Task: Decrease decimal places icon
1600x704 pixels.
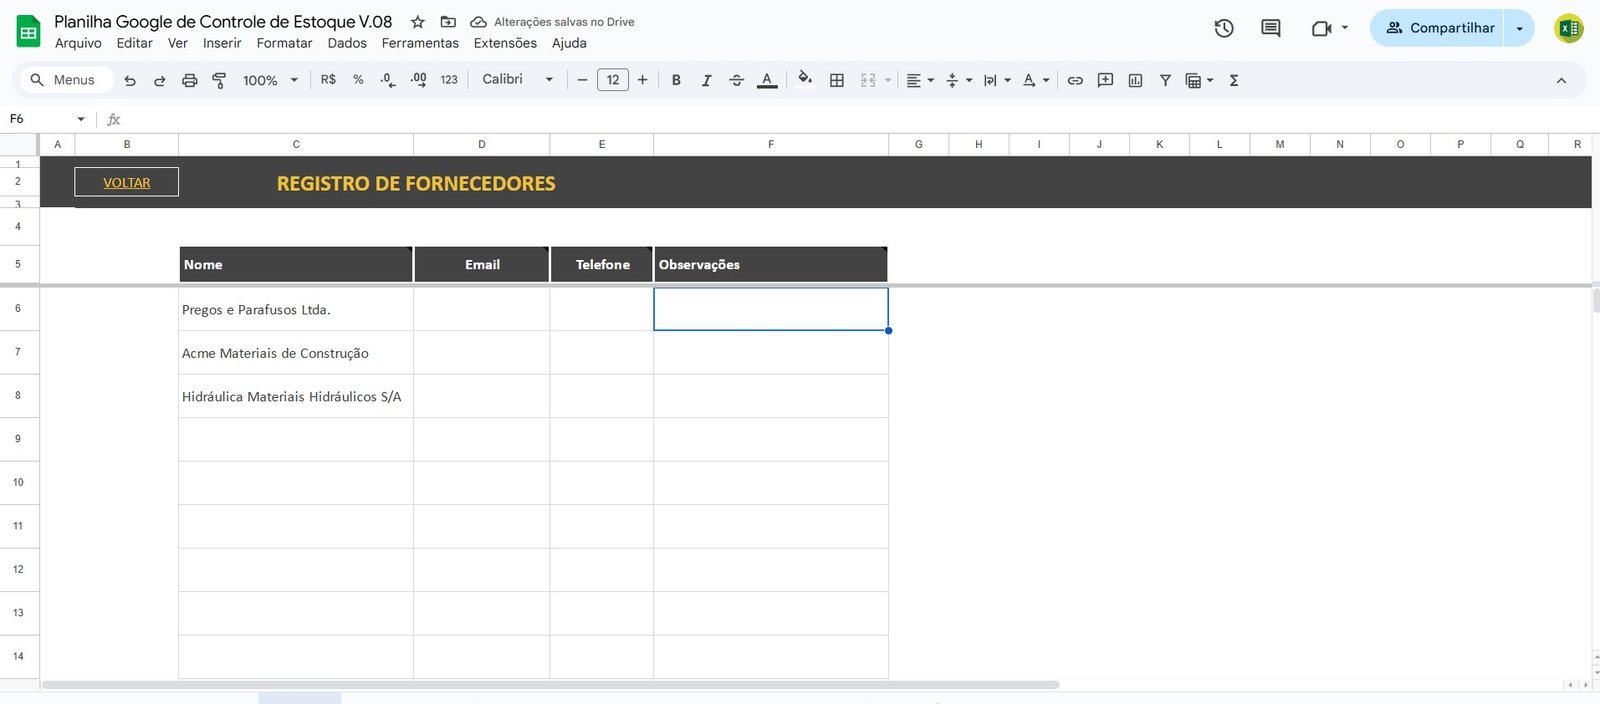Action: 388,80
